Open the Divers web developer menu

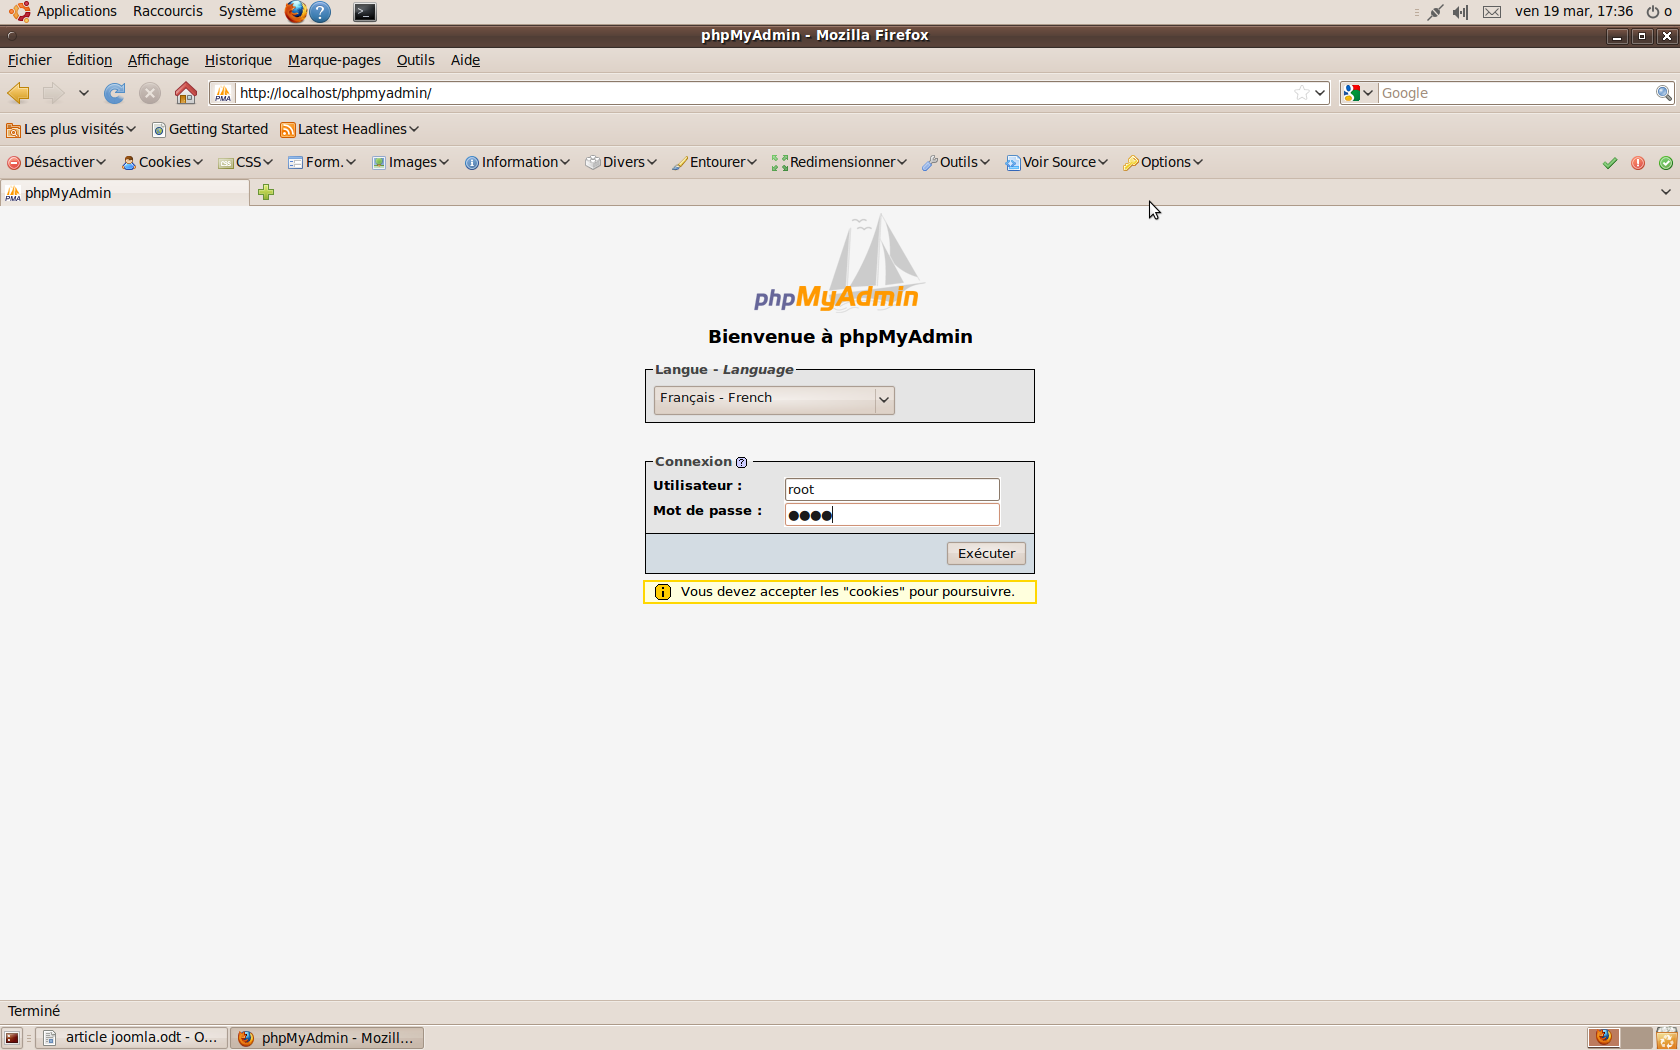click(621, 162)
